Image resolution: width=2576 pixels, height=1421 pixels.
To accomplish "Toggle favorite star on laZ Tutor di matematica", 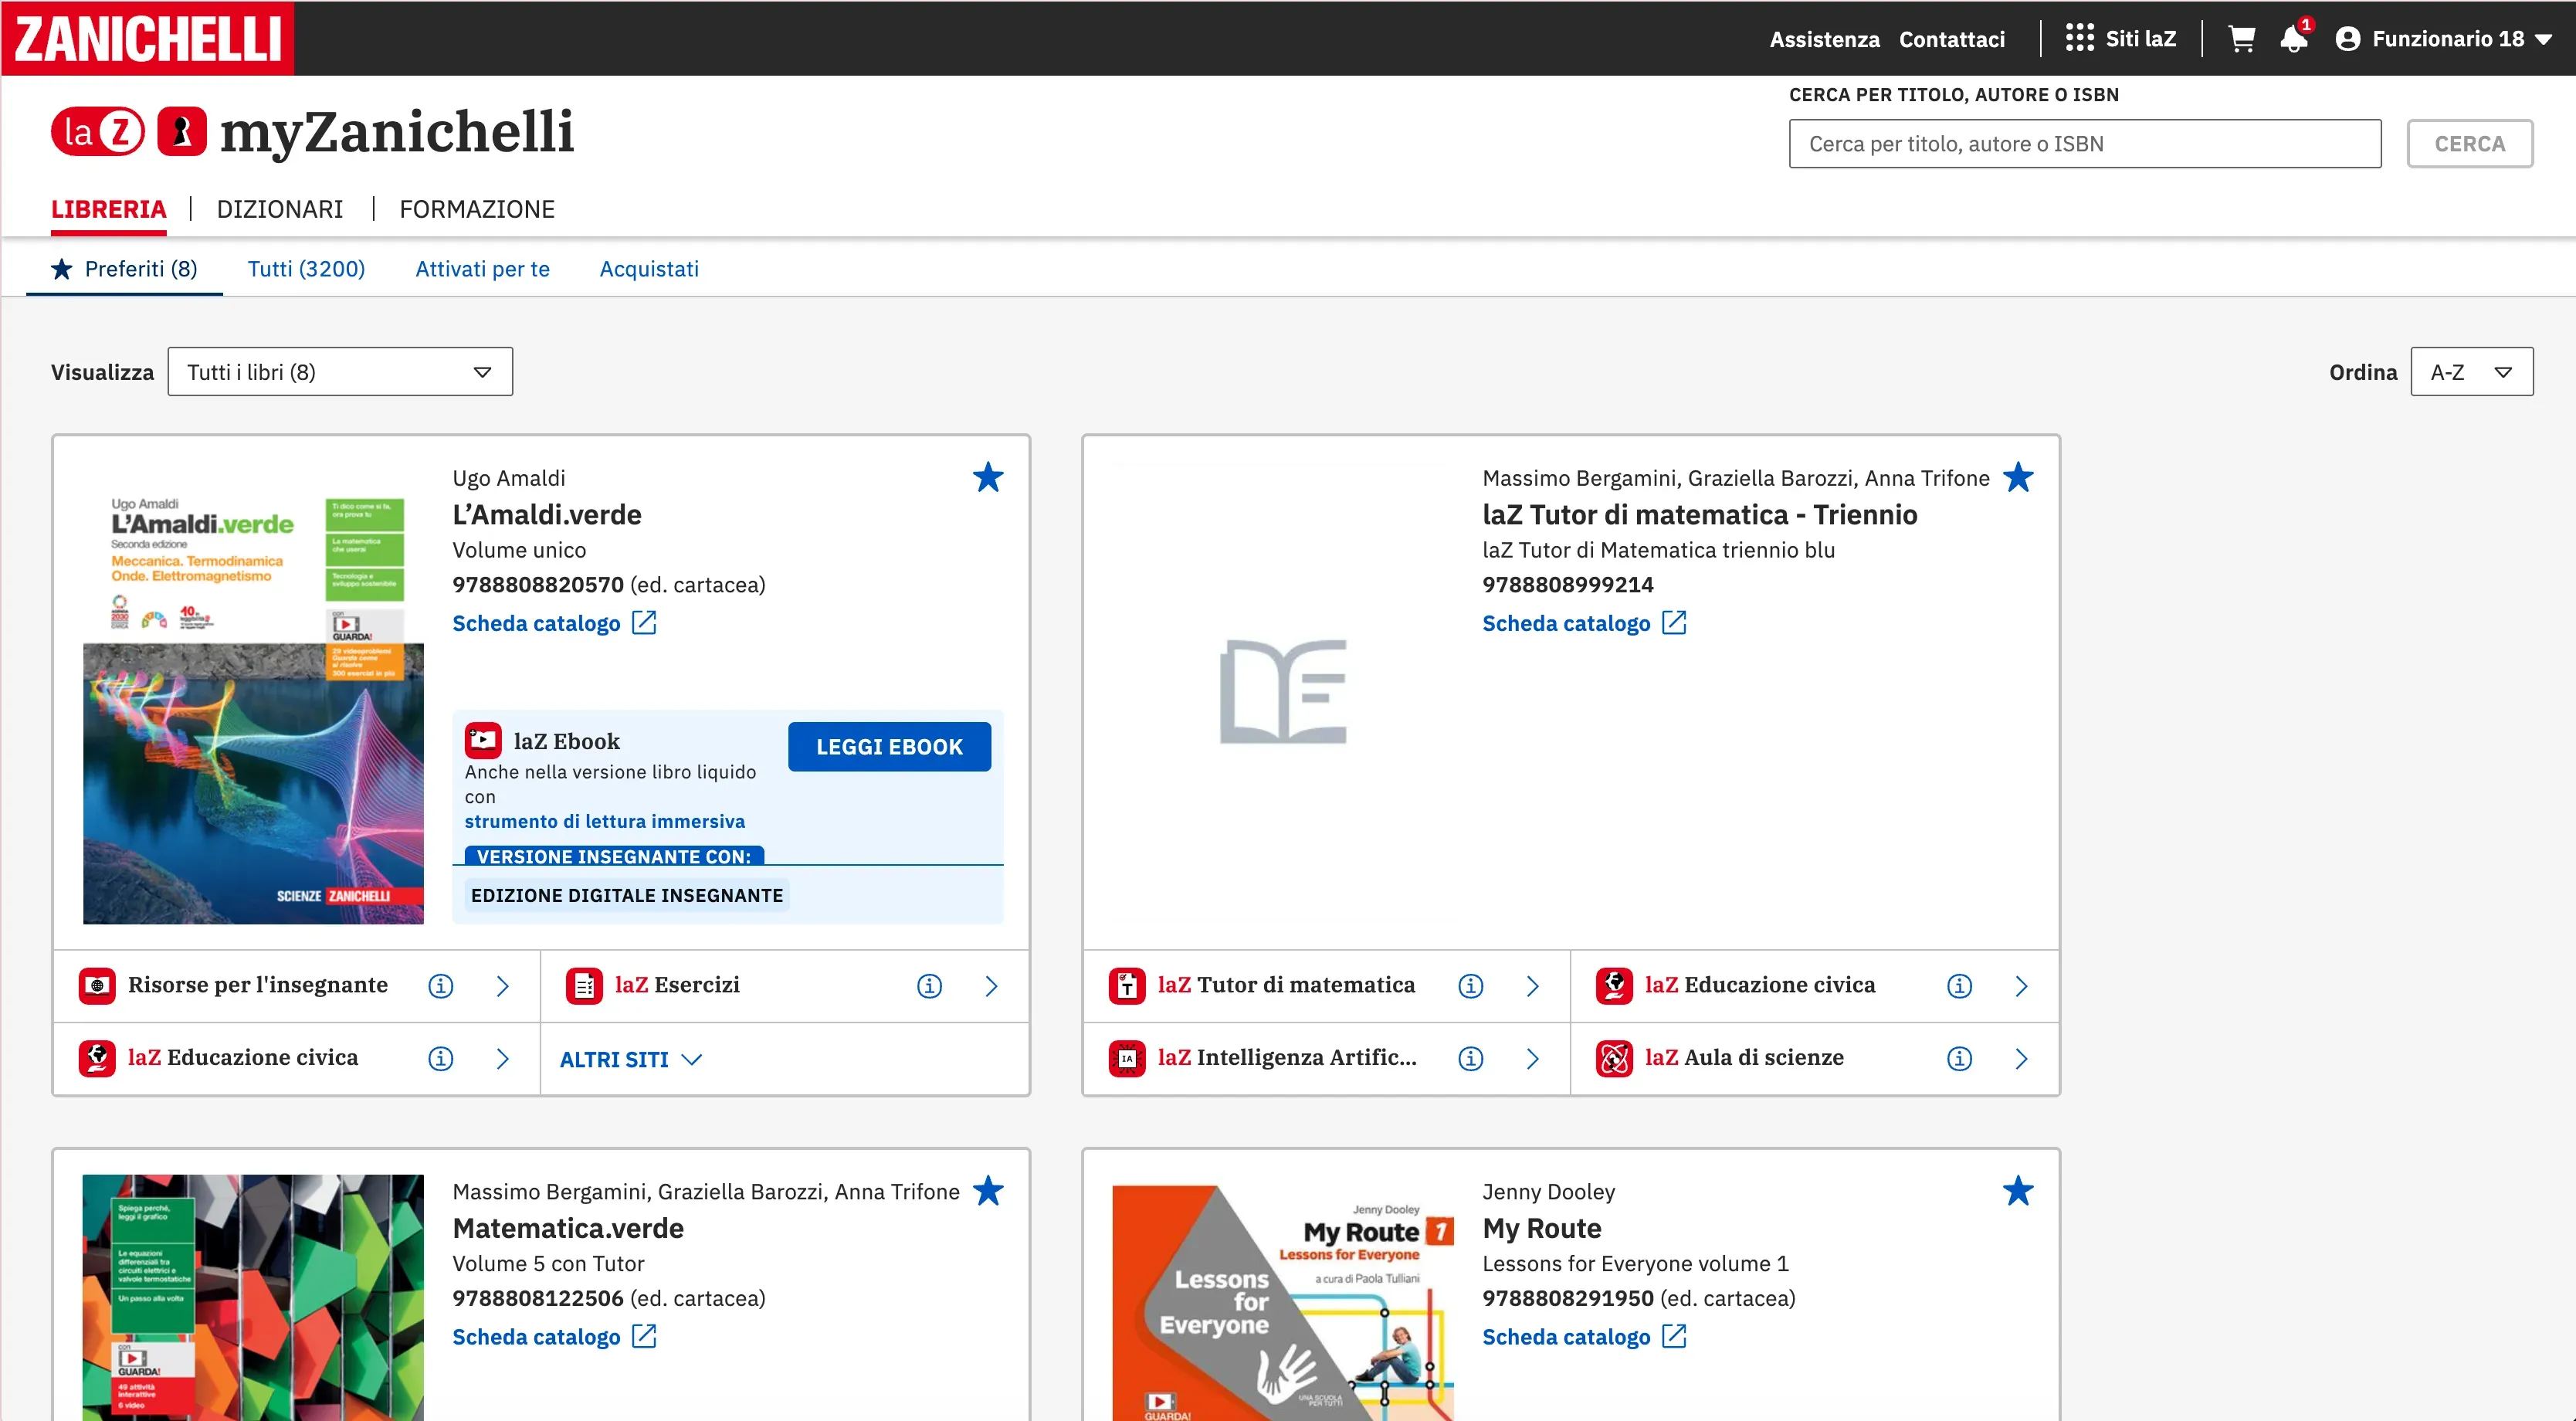I will tap(2018, 477).
